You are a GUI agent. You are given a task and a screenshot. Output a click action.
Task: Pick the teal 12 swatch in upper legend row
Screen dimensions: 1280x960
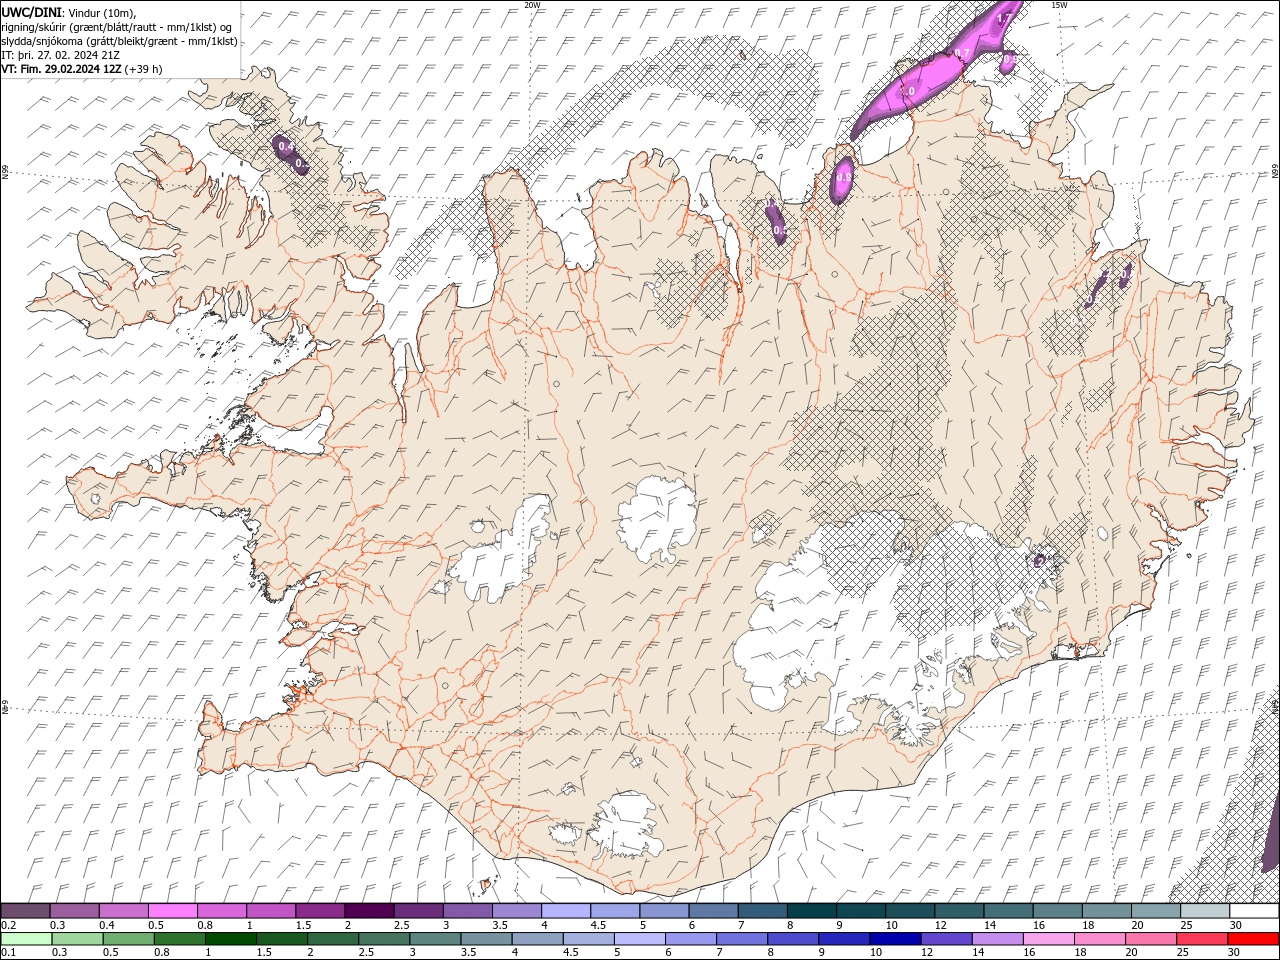(960, 911)
